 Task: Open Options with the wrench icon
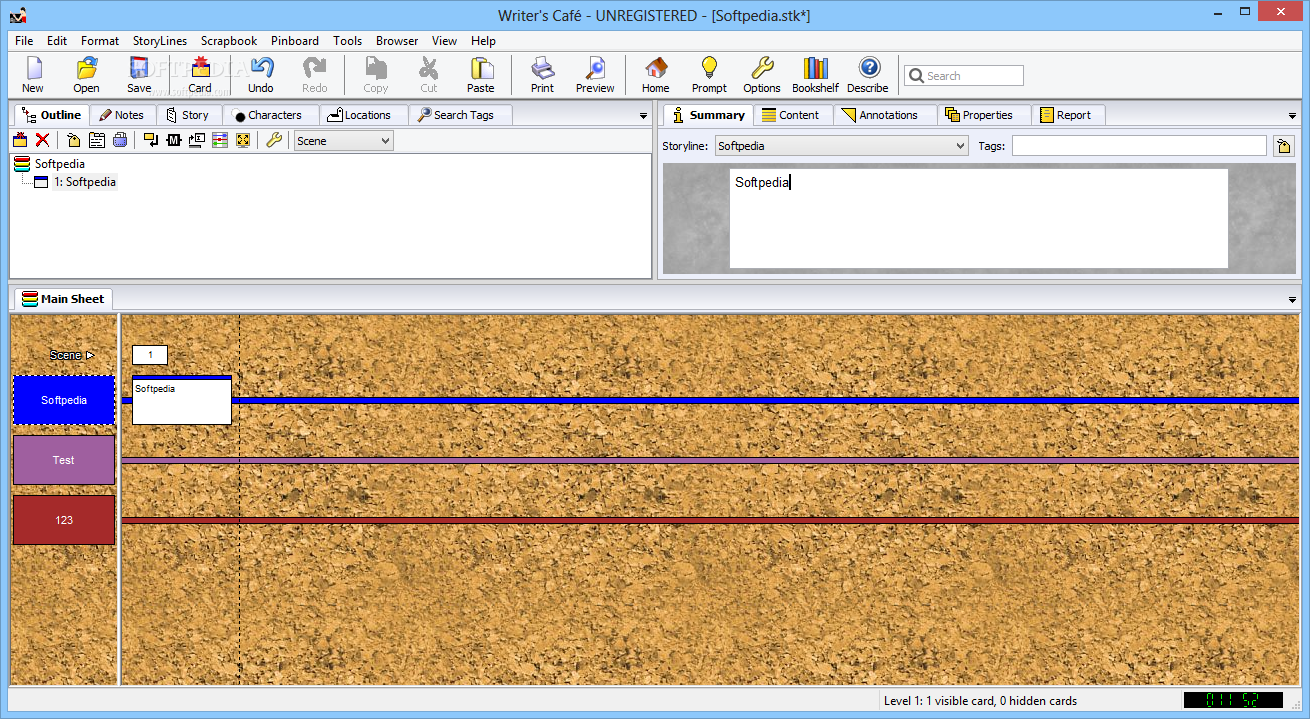point(762,75)
